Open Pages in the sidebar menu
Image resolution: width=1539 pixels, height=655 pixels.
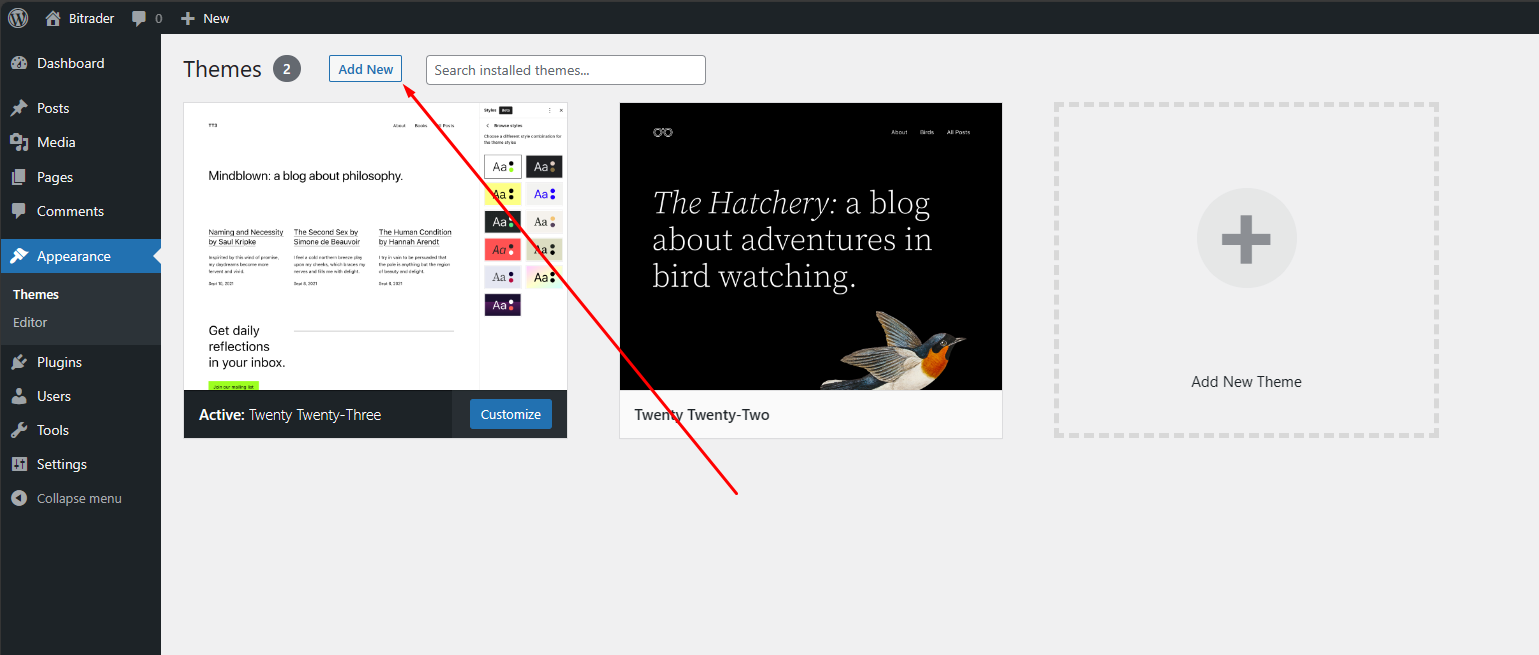pos(55,177)
